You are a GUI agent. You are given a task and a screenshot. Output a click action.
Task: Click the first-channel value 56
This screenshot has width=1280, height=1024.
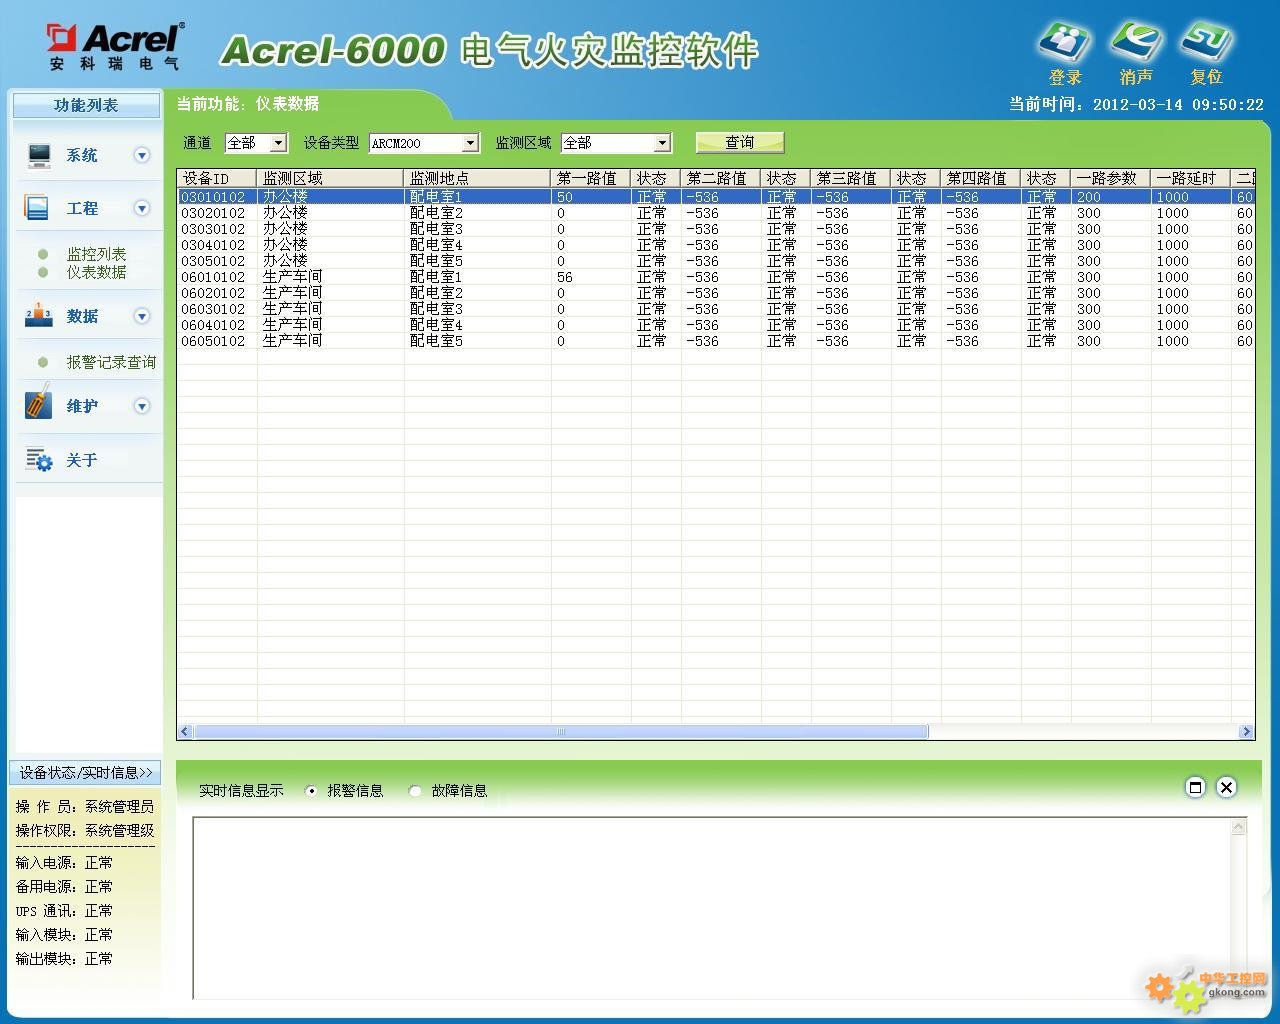click(x=565, y=277)
